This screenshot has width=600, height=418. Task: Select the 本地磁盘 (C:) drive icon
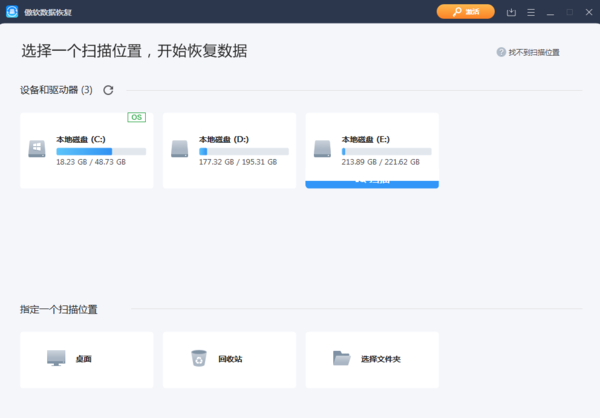click(36, 149)
